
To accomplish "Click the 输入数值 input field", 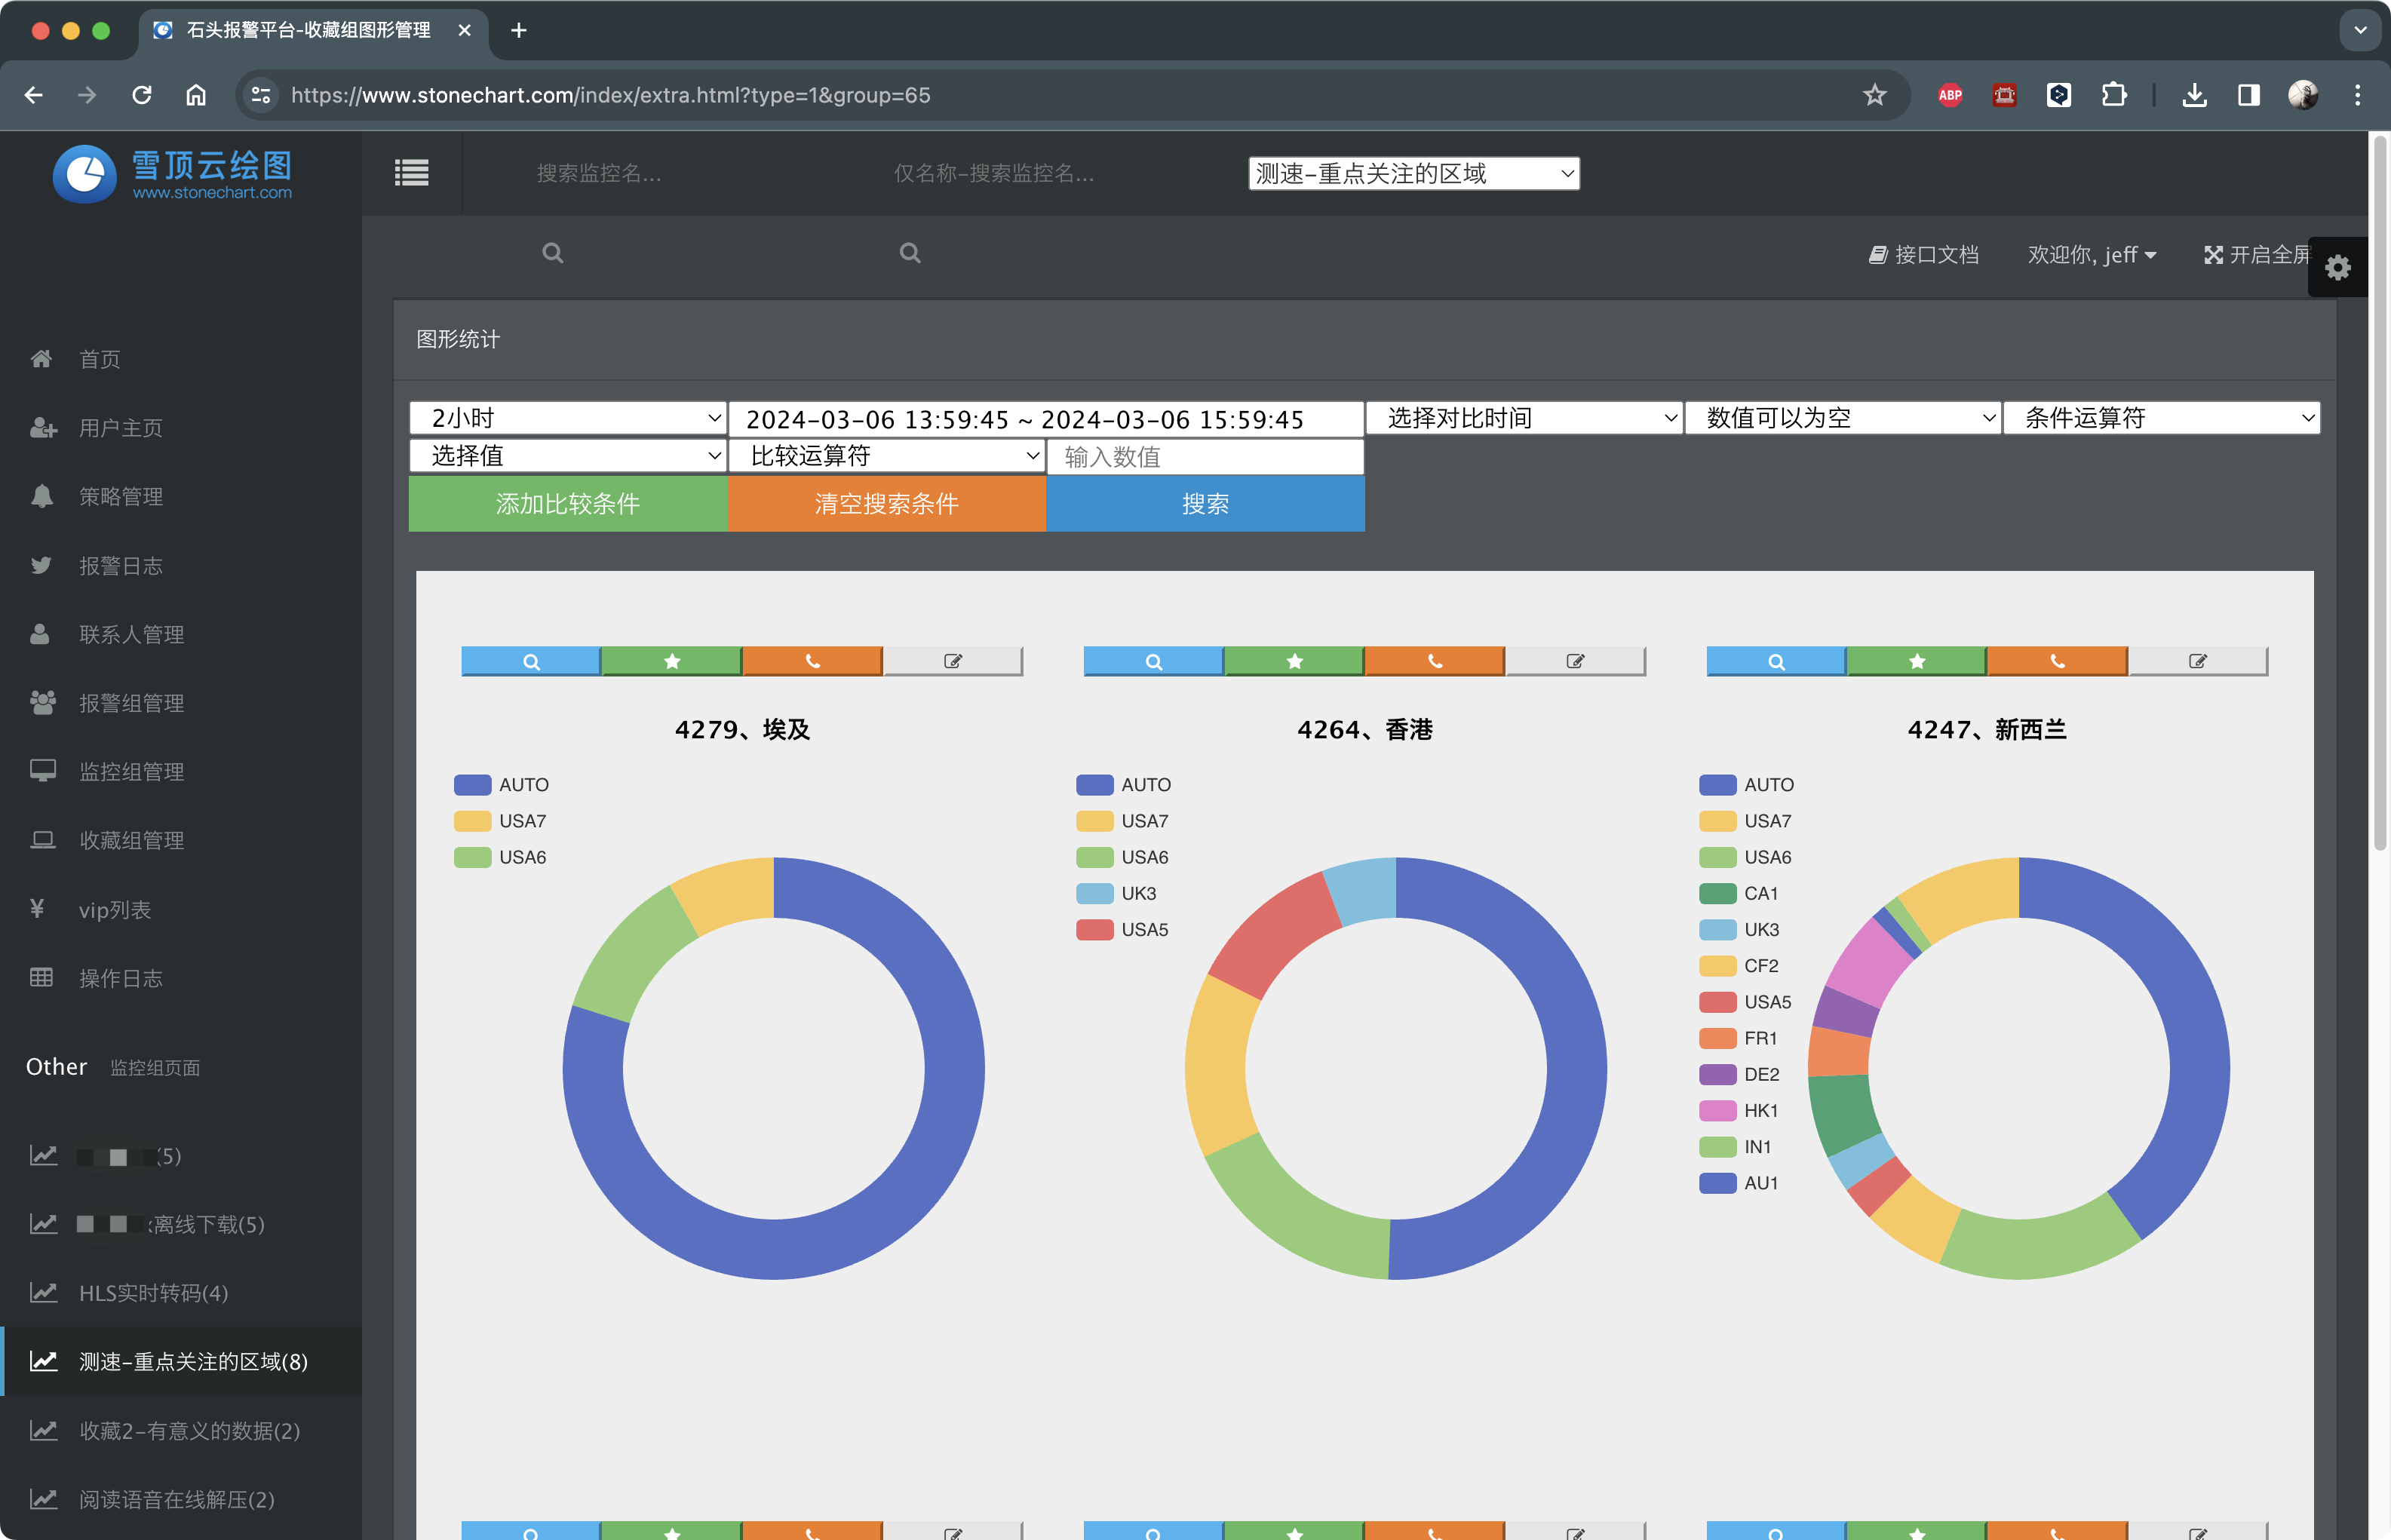I will [1204, 457].
